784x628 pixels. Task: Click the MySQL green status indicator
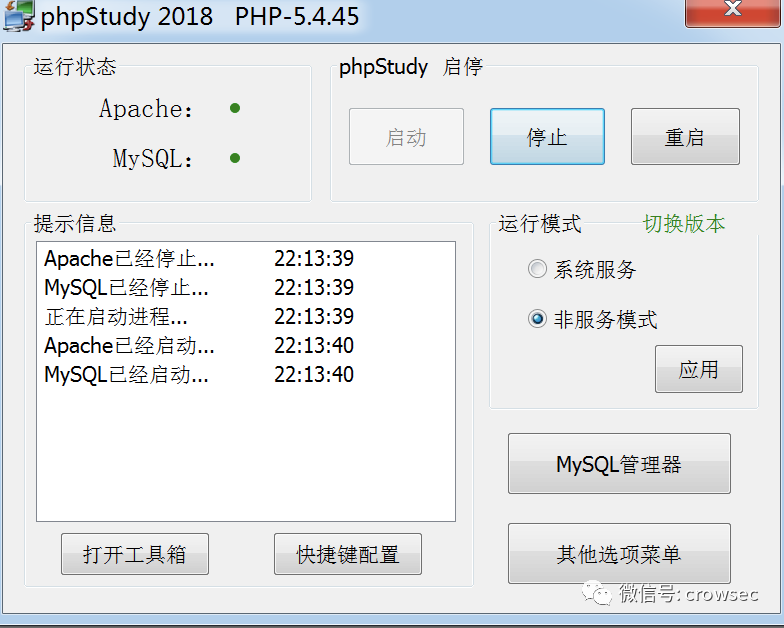(235, 158)
